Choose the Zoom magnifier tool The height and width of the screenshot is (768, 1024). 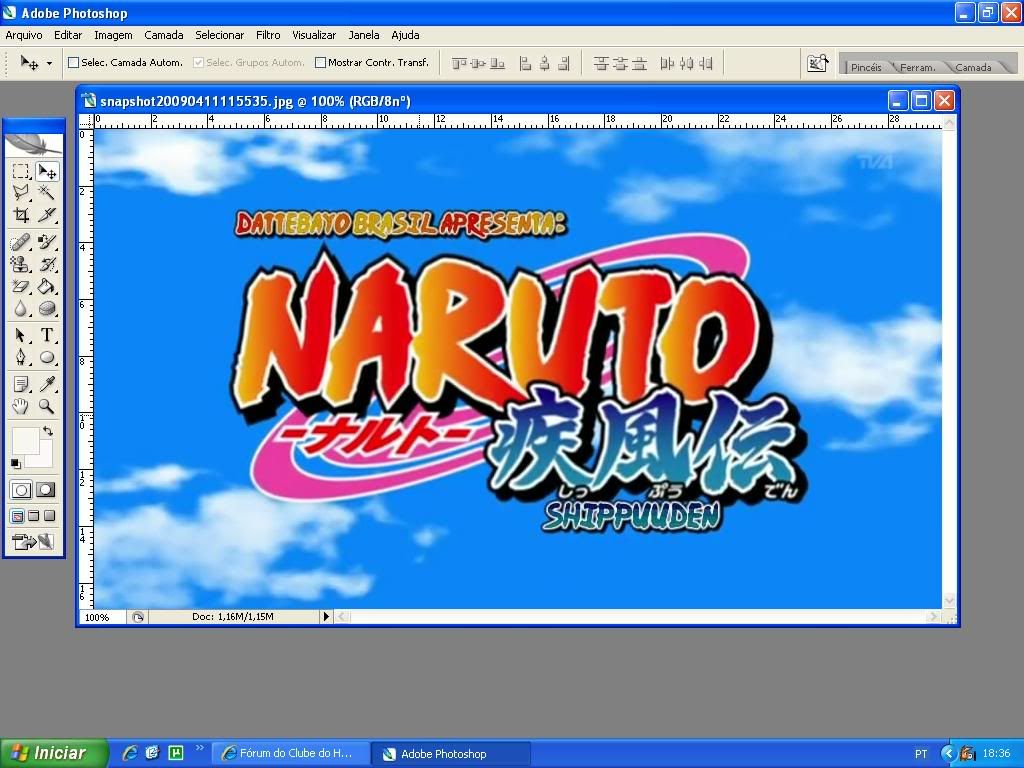click(46, 406)
